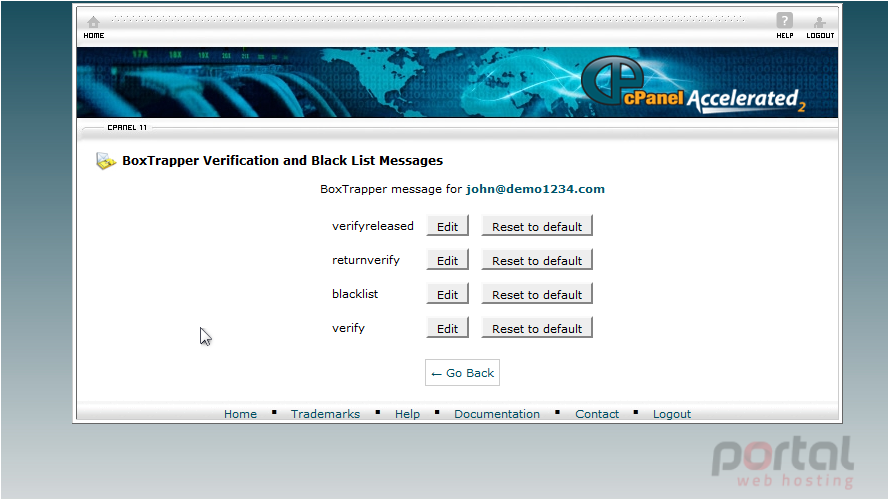Image resolution: width=889 pixels, height=500 pixels.
Task: Edit the returnverify message
Action: [447, 260]
